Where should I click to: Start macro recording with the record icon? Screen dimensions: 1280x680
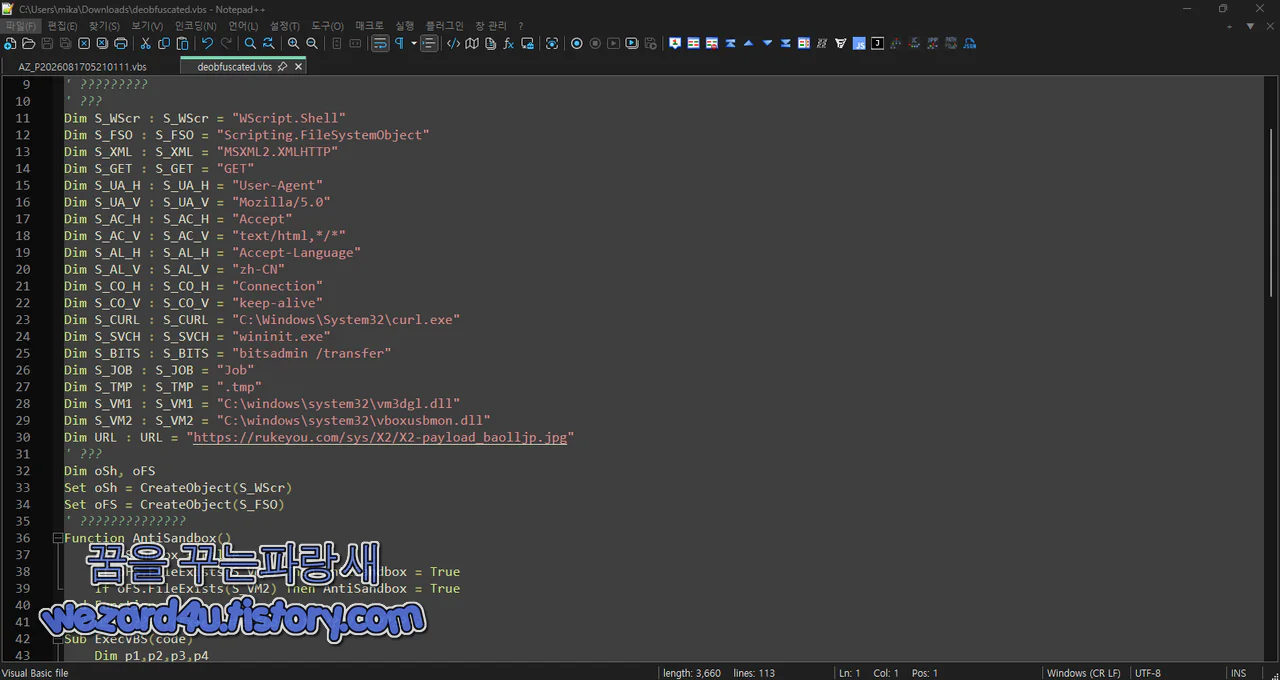point(577,43)
